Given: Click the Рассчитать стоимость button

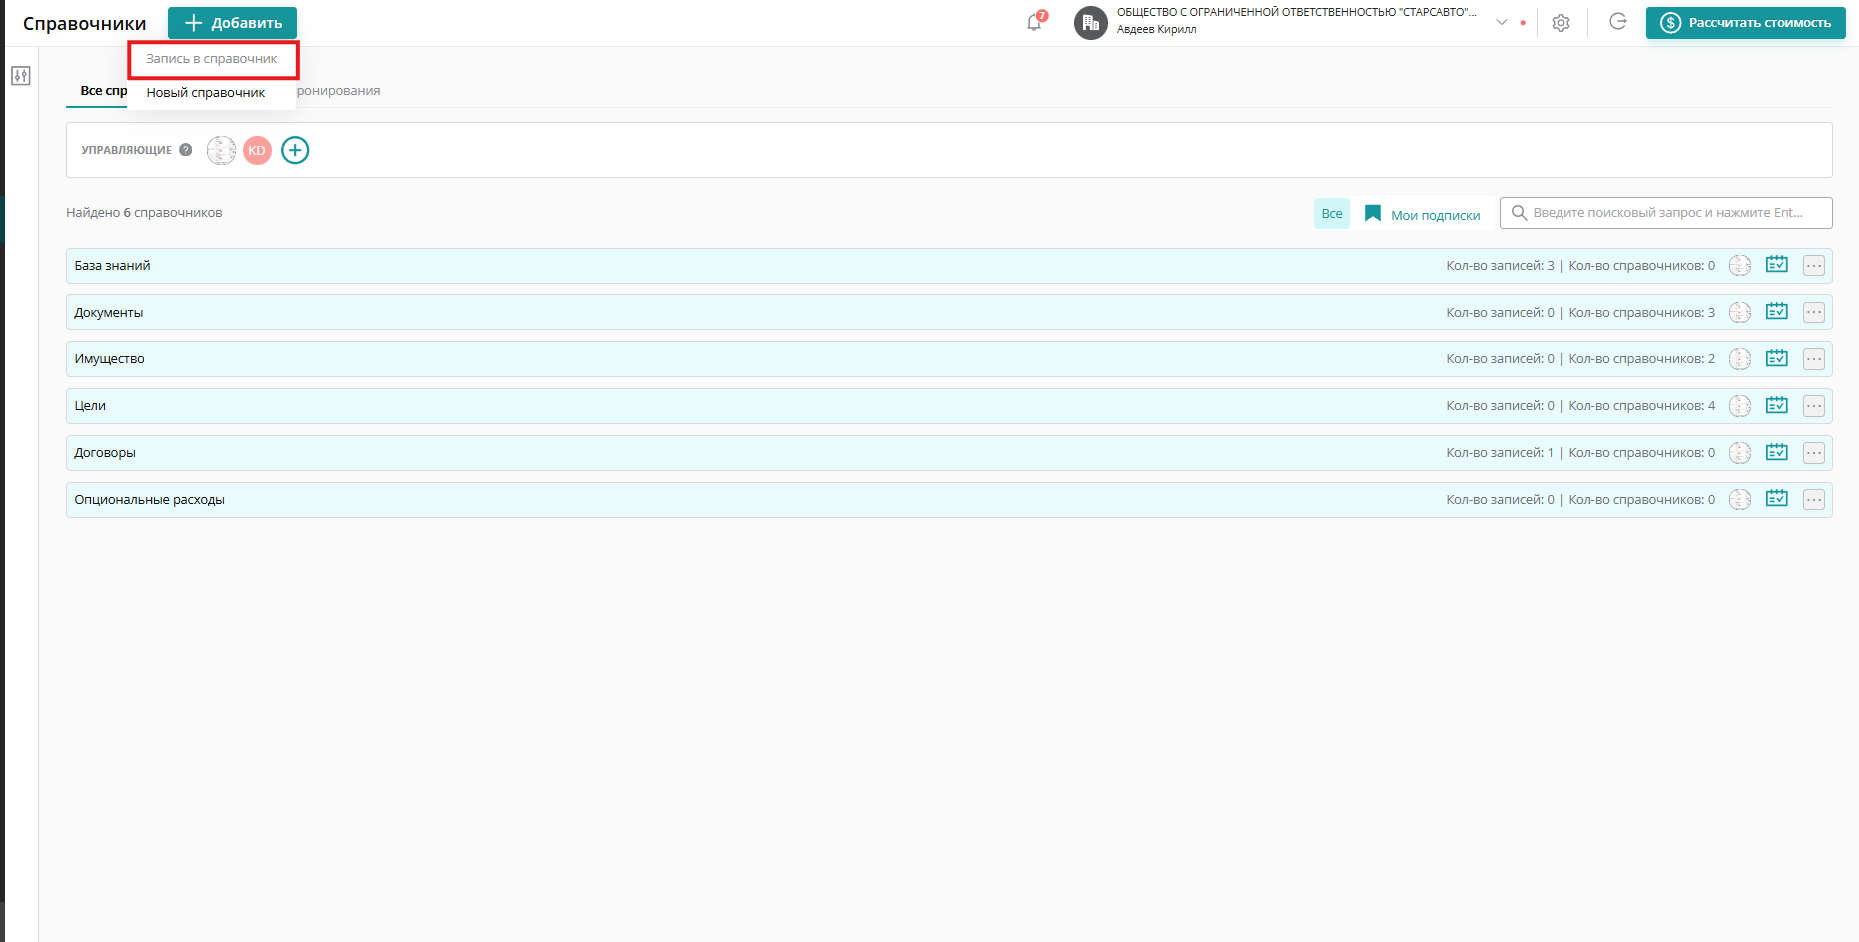Looking at the screenshot, I should 1745,23.
